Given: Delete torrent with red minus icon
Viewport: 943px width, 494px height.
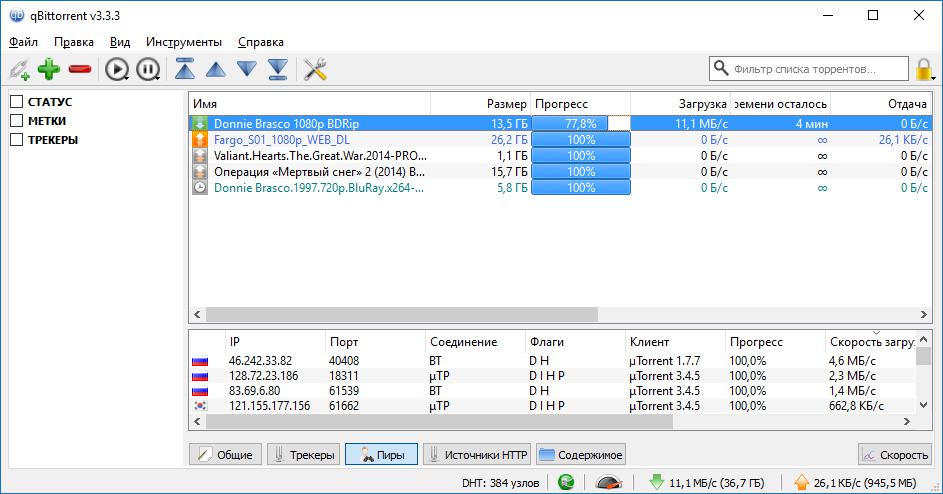Looking at the screenshot, I should [x=80, y=69].
